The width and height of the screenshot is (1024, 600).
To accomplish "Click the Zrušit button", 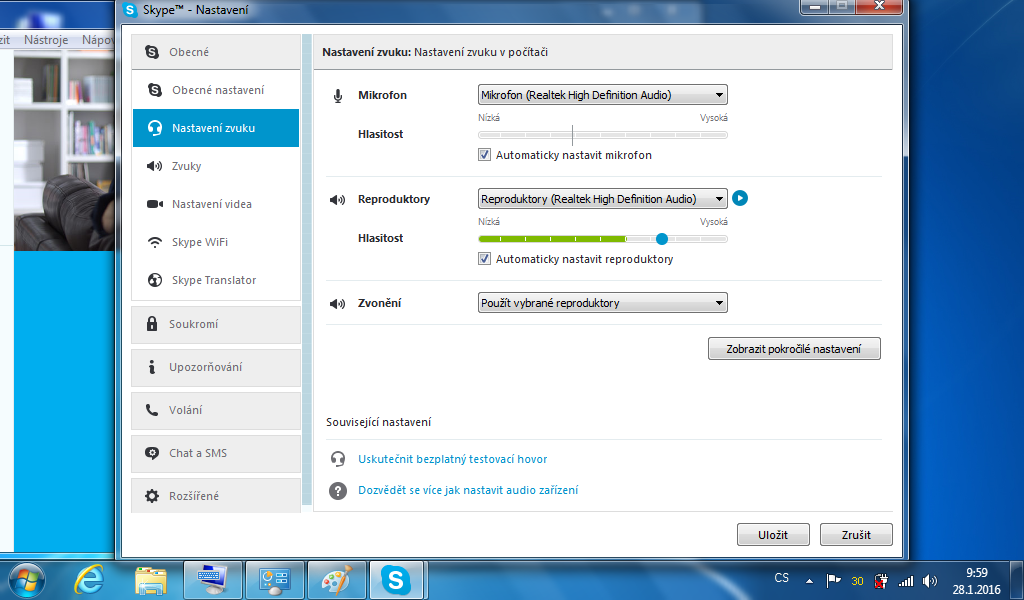I will click(856, 535).
